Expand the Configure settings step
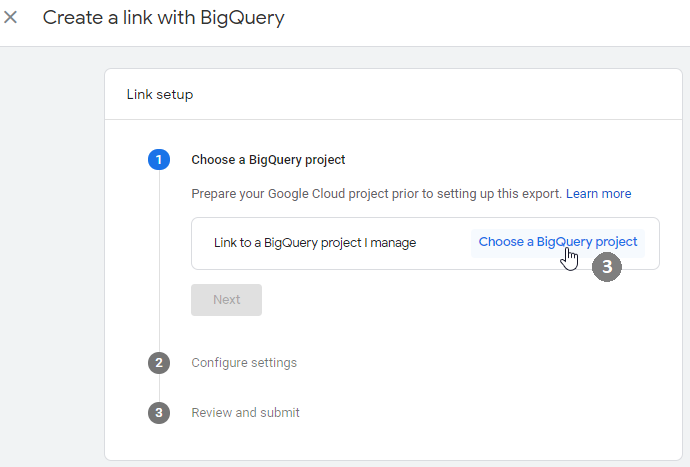The image size is (690, 467). [x=244, y=363]
